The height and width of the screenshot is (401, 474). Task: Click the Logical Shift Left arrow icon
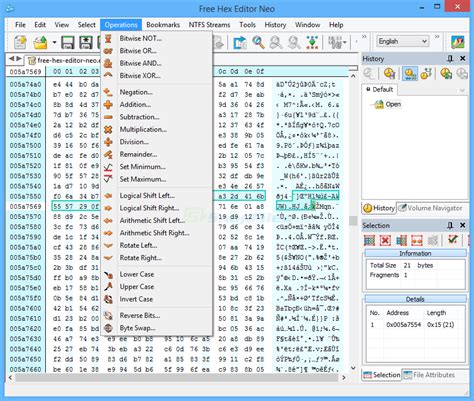click(x=108, y=196)
